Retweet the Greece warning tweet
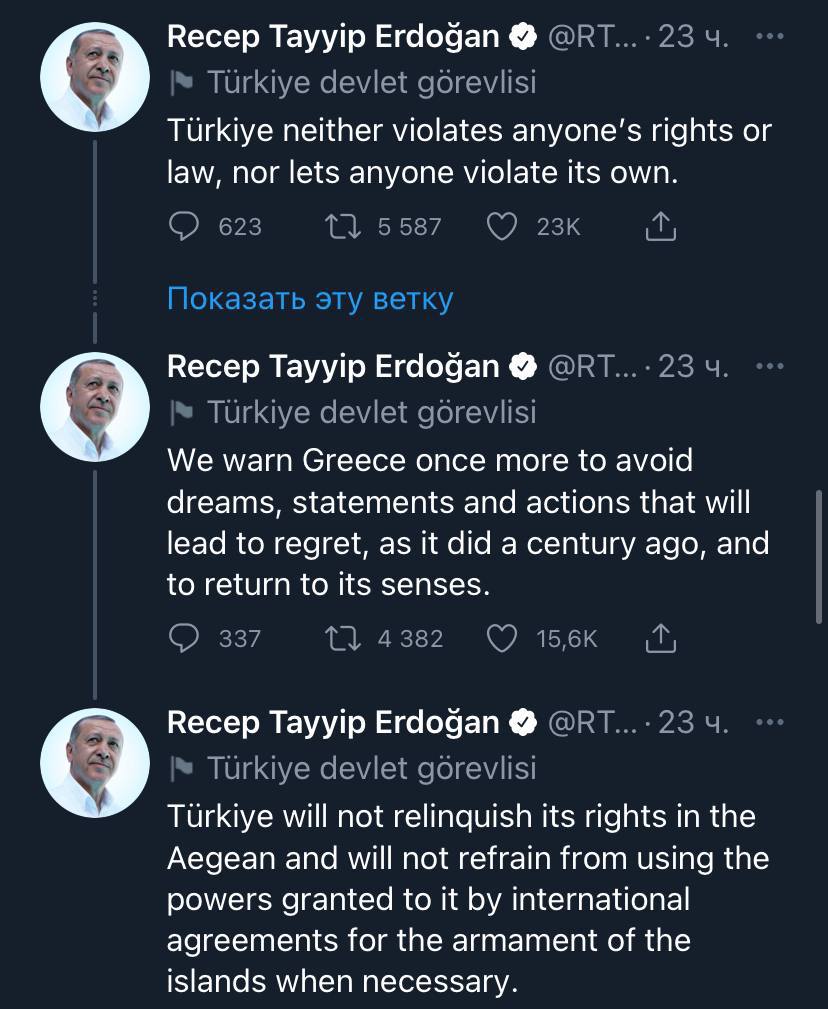This screenshot has width=828, height=1009. [x=343, y=639]
